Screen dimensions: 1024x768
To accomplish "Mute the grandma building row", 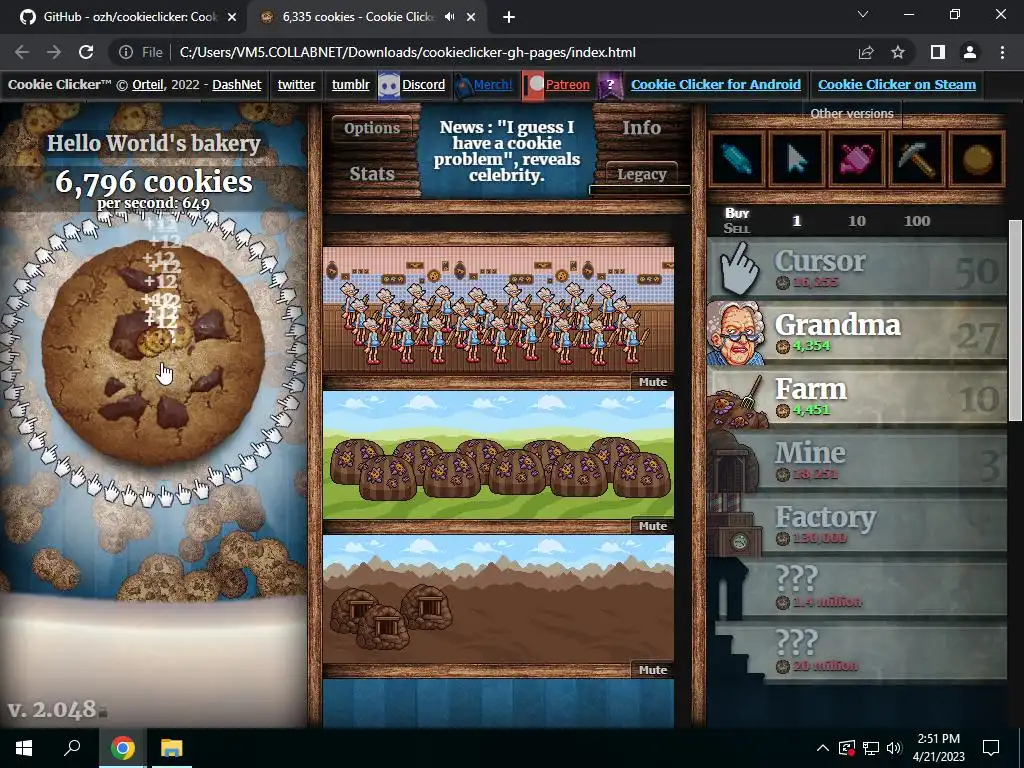I will [x=652, y=382].
